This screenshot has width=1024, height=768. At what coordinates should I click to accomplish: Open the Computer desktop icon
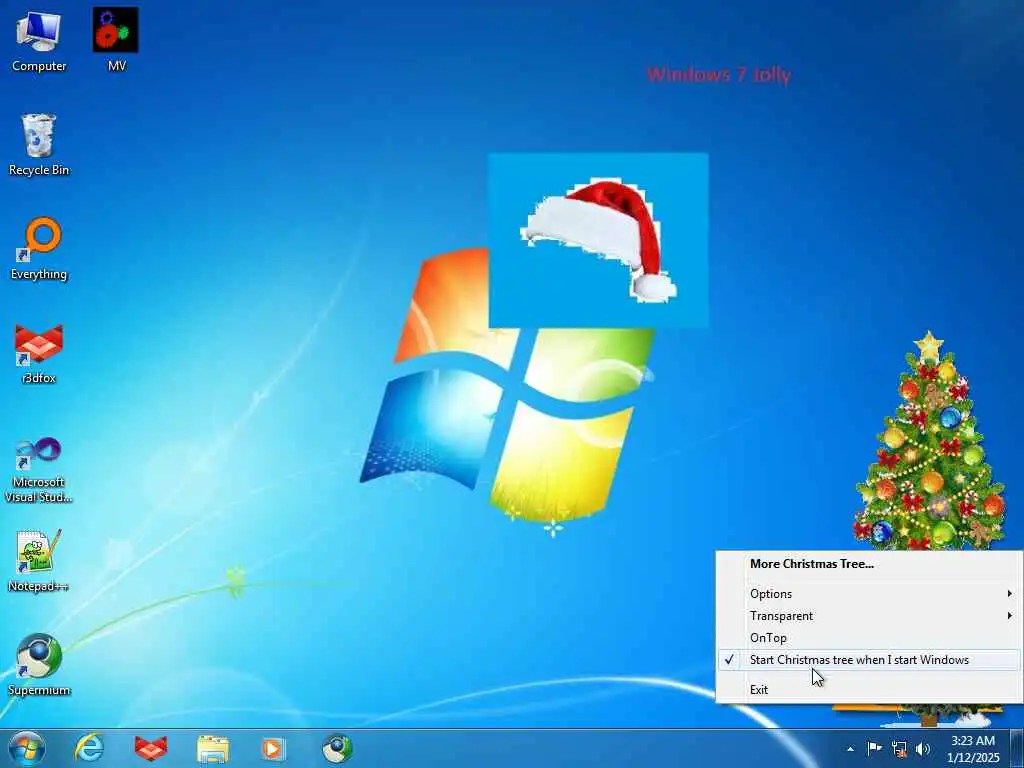click(39, 40)
